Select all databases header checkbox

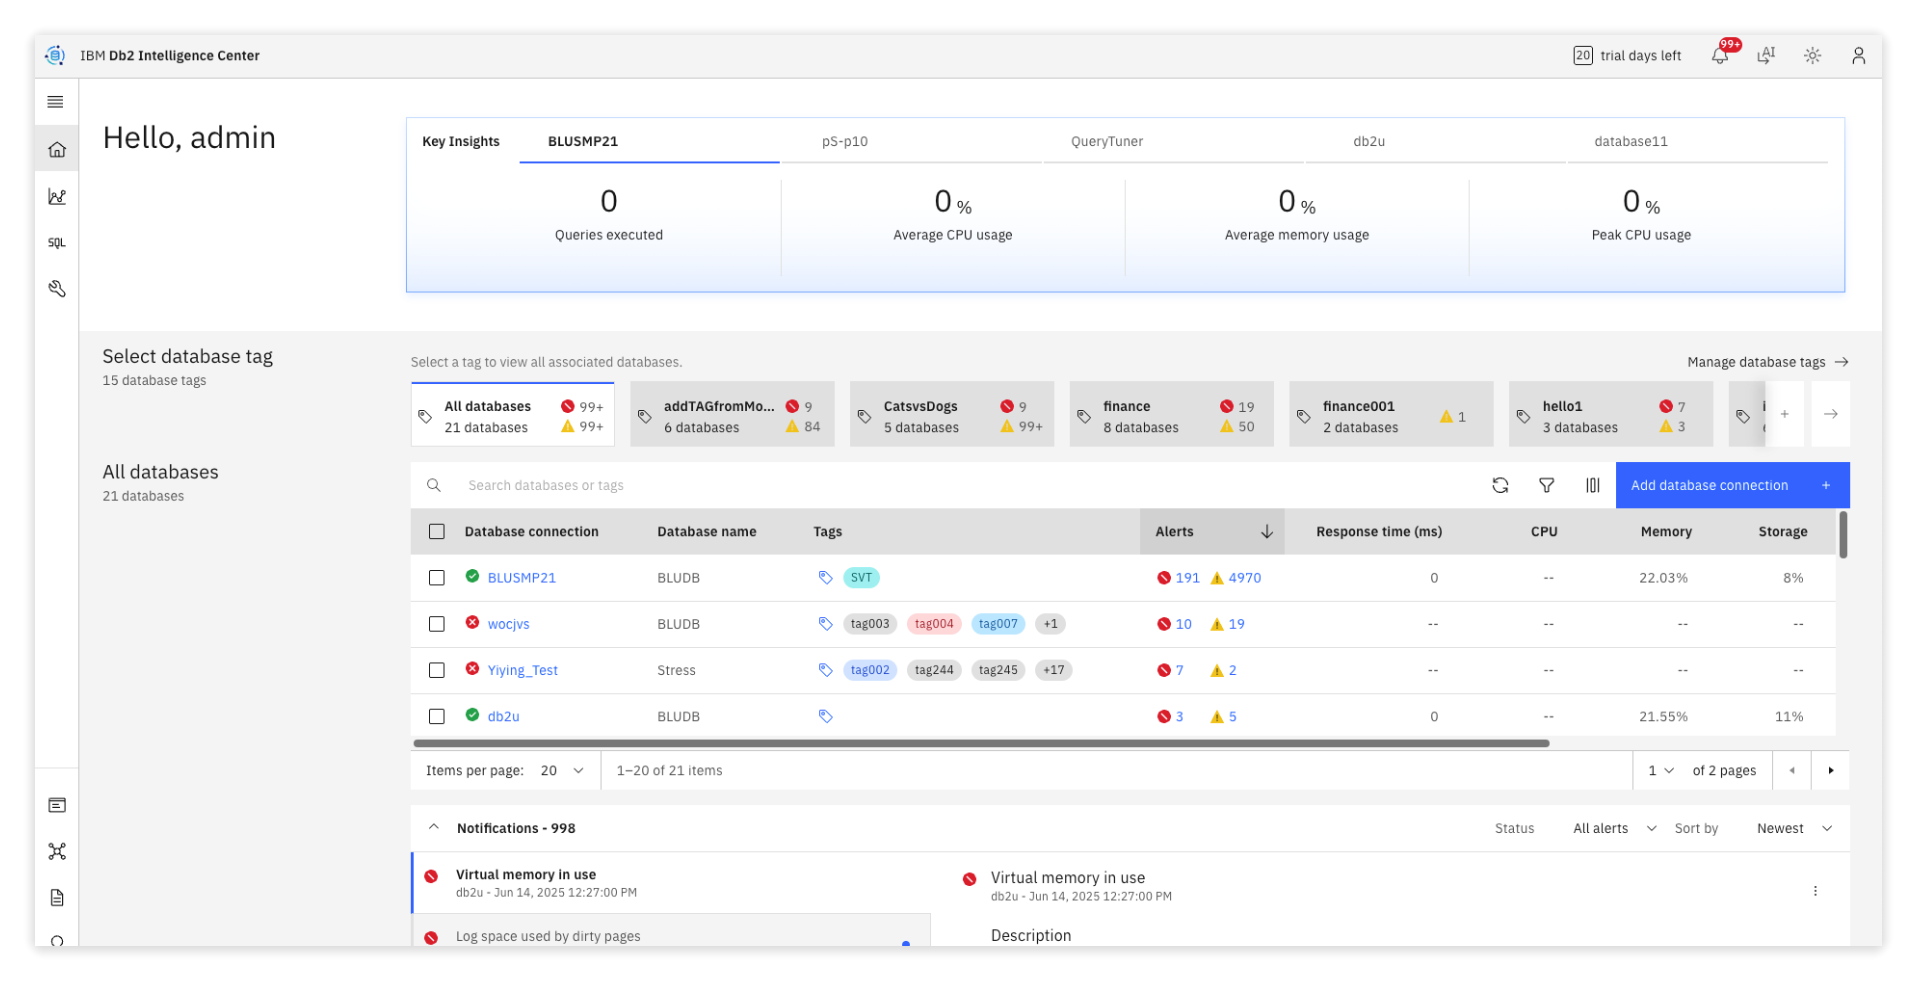point(437,531)
